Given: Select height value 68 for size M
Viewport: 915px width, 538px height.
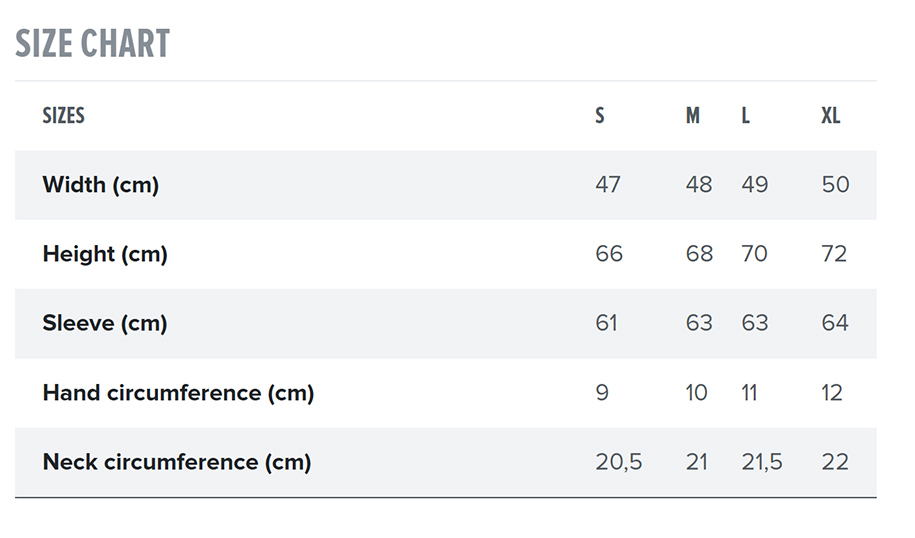Looking at the screenshot, I should pyautogui.click(x=699, y=254).
